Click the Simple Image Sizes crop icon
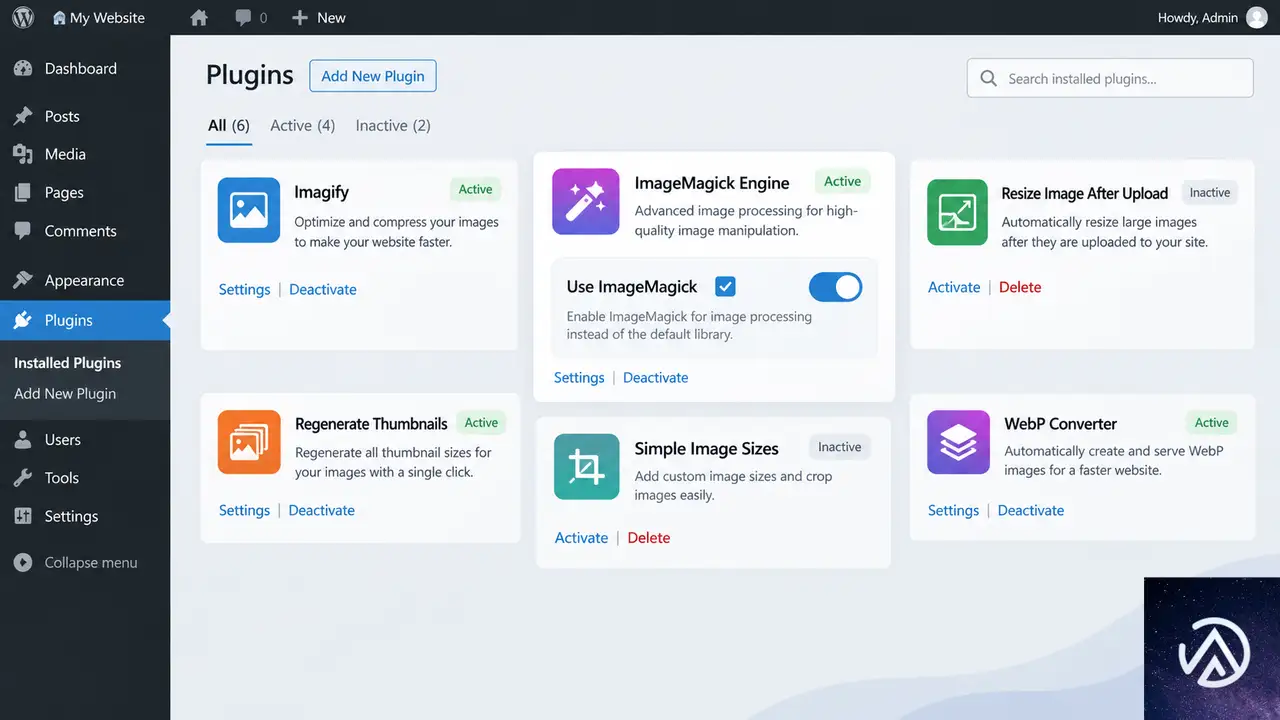Image resolution: width=1280 pixels, height=720 pixels. [x=587, y=467]
